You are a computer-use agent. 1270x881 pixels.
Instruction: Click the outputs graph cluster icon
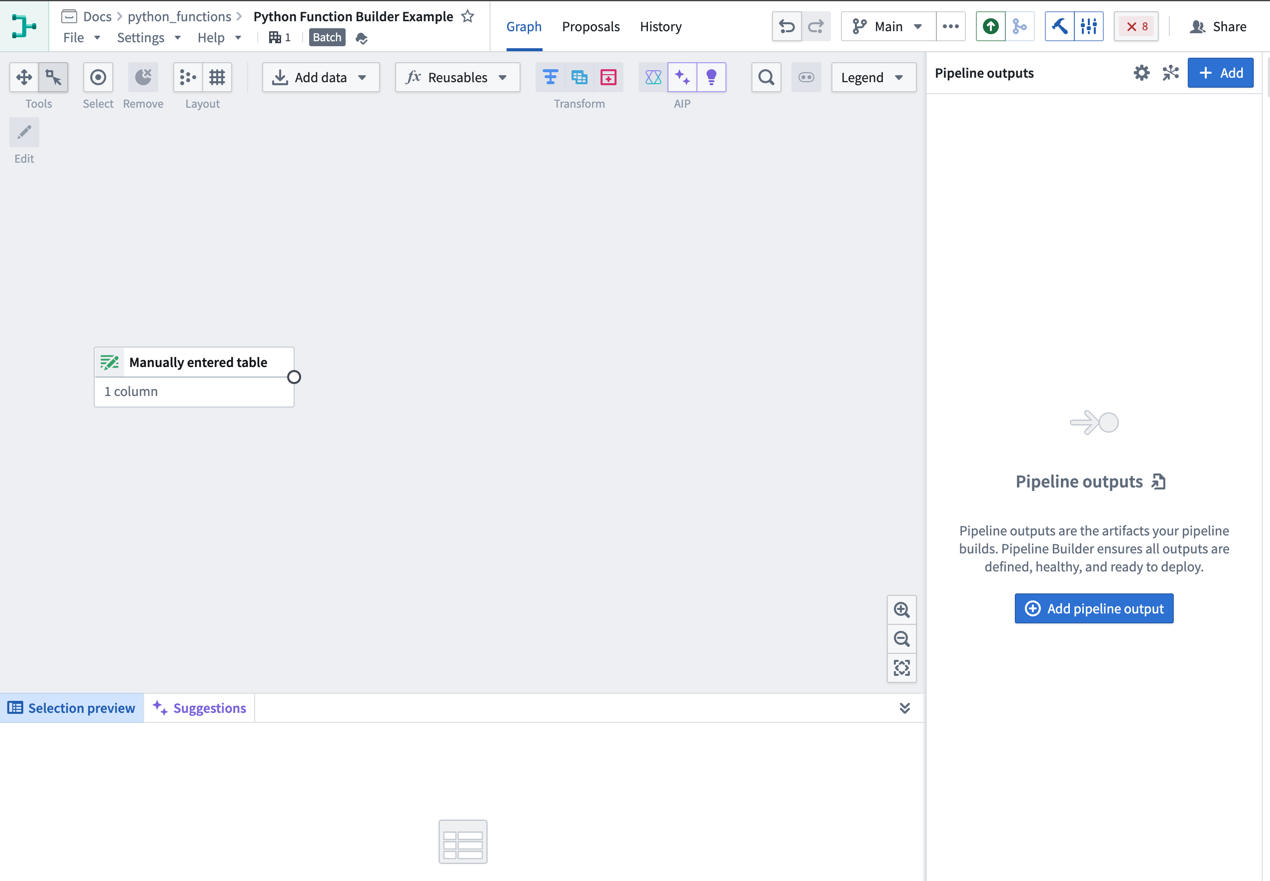(1170, 73)
